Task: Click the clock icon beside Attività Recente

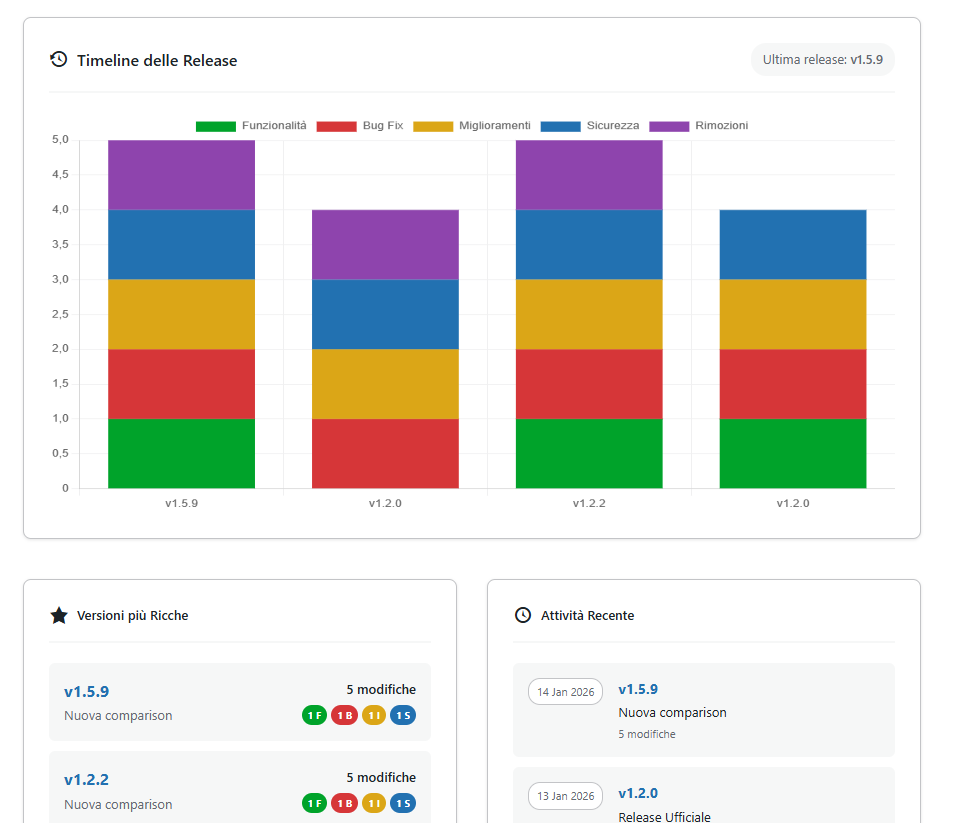Action: point(523,615)
